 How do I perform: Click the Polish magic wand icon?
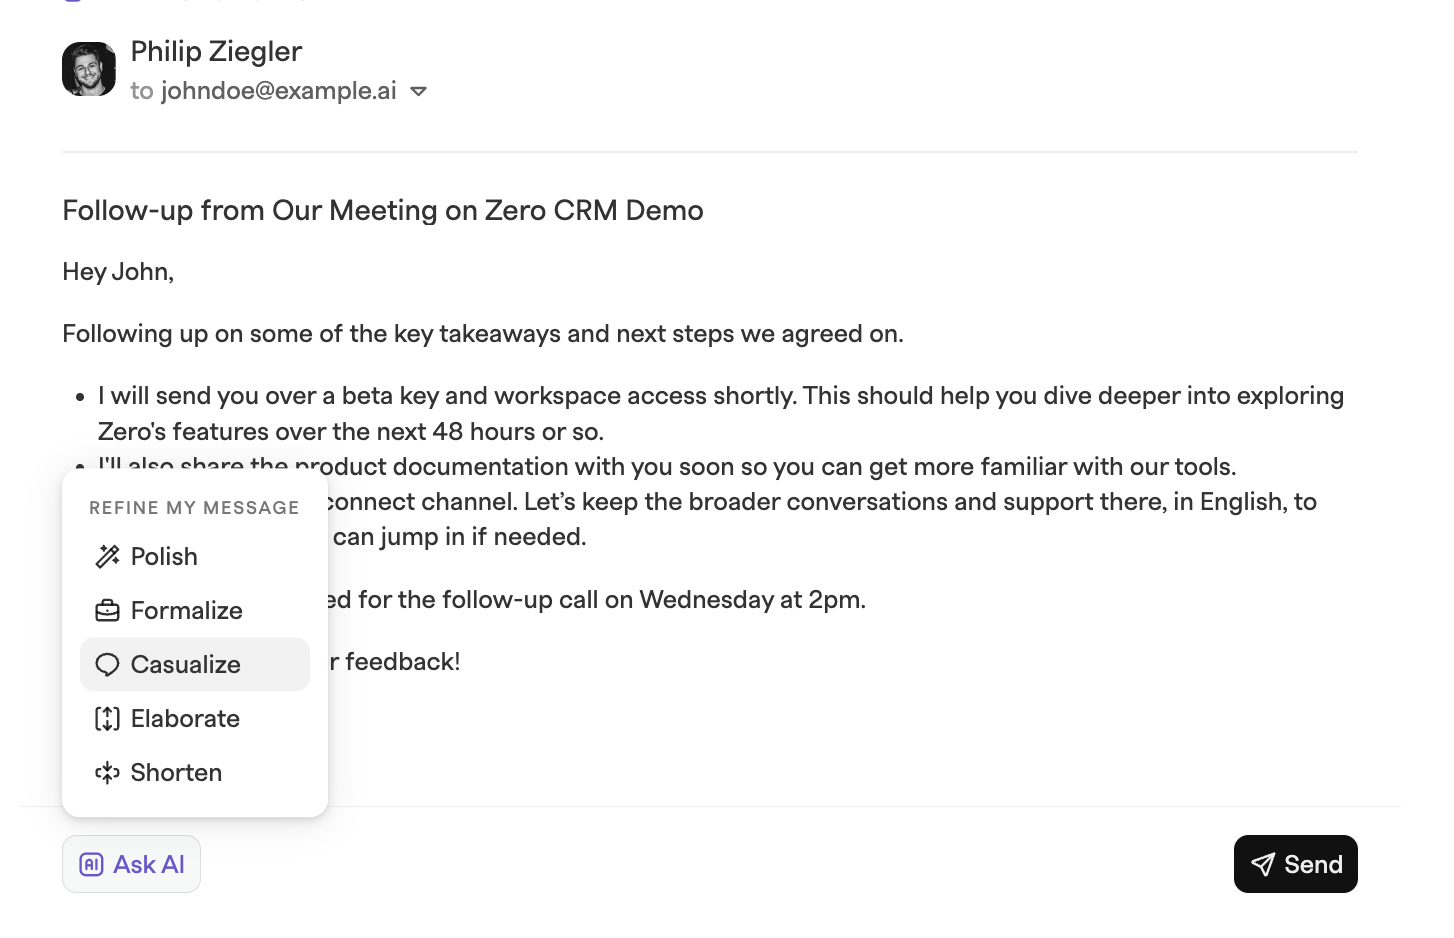tap(107, 557)
